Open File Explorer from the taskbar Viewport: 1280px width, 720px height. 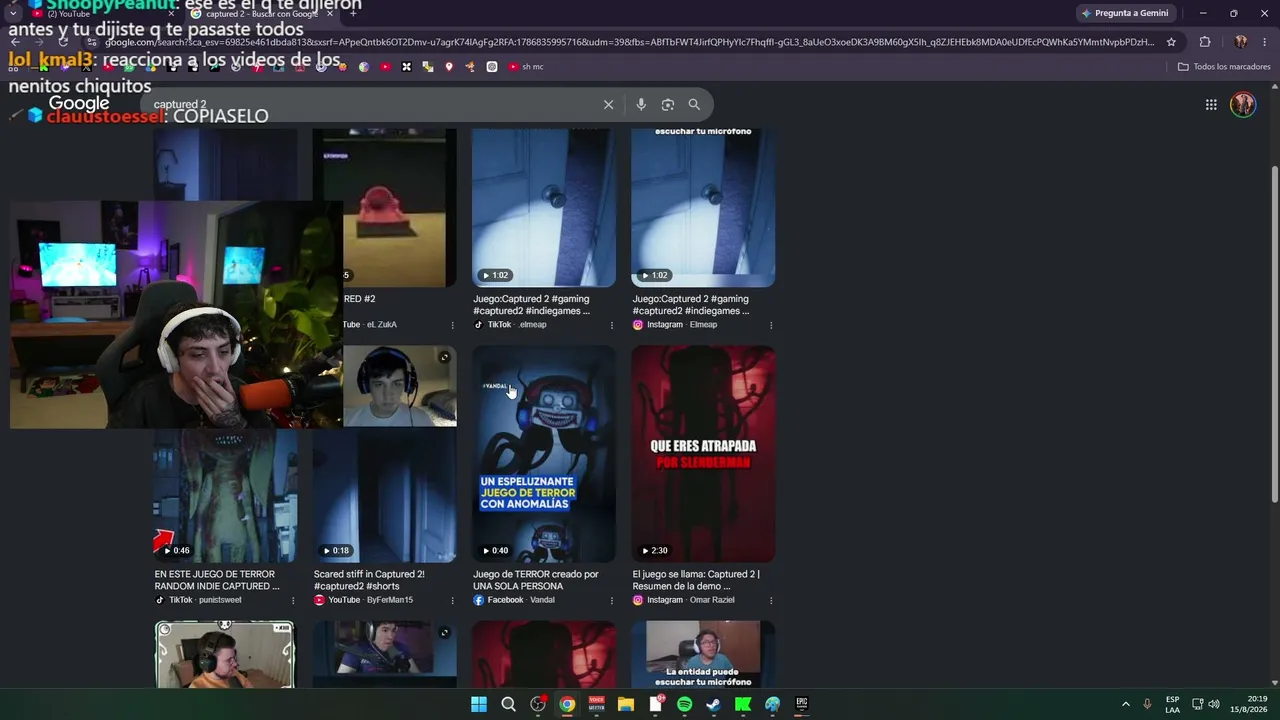point(626,704)
